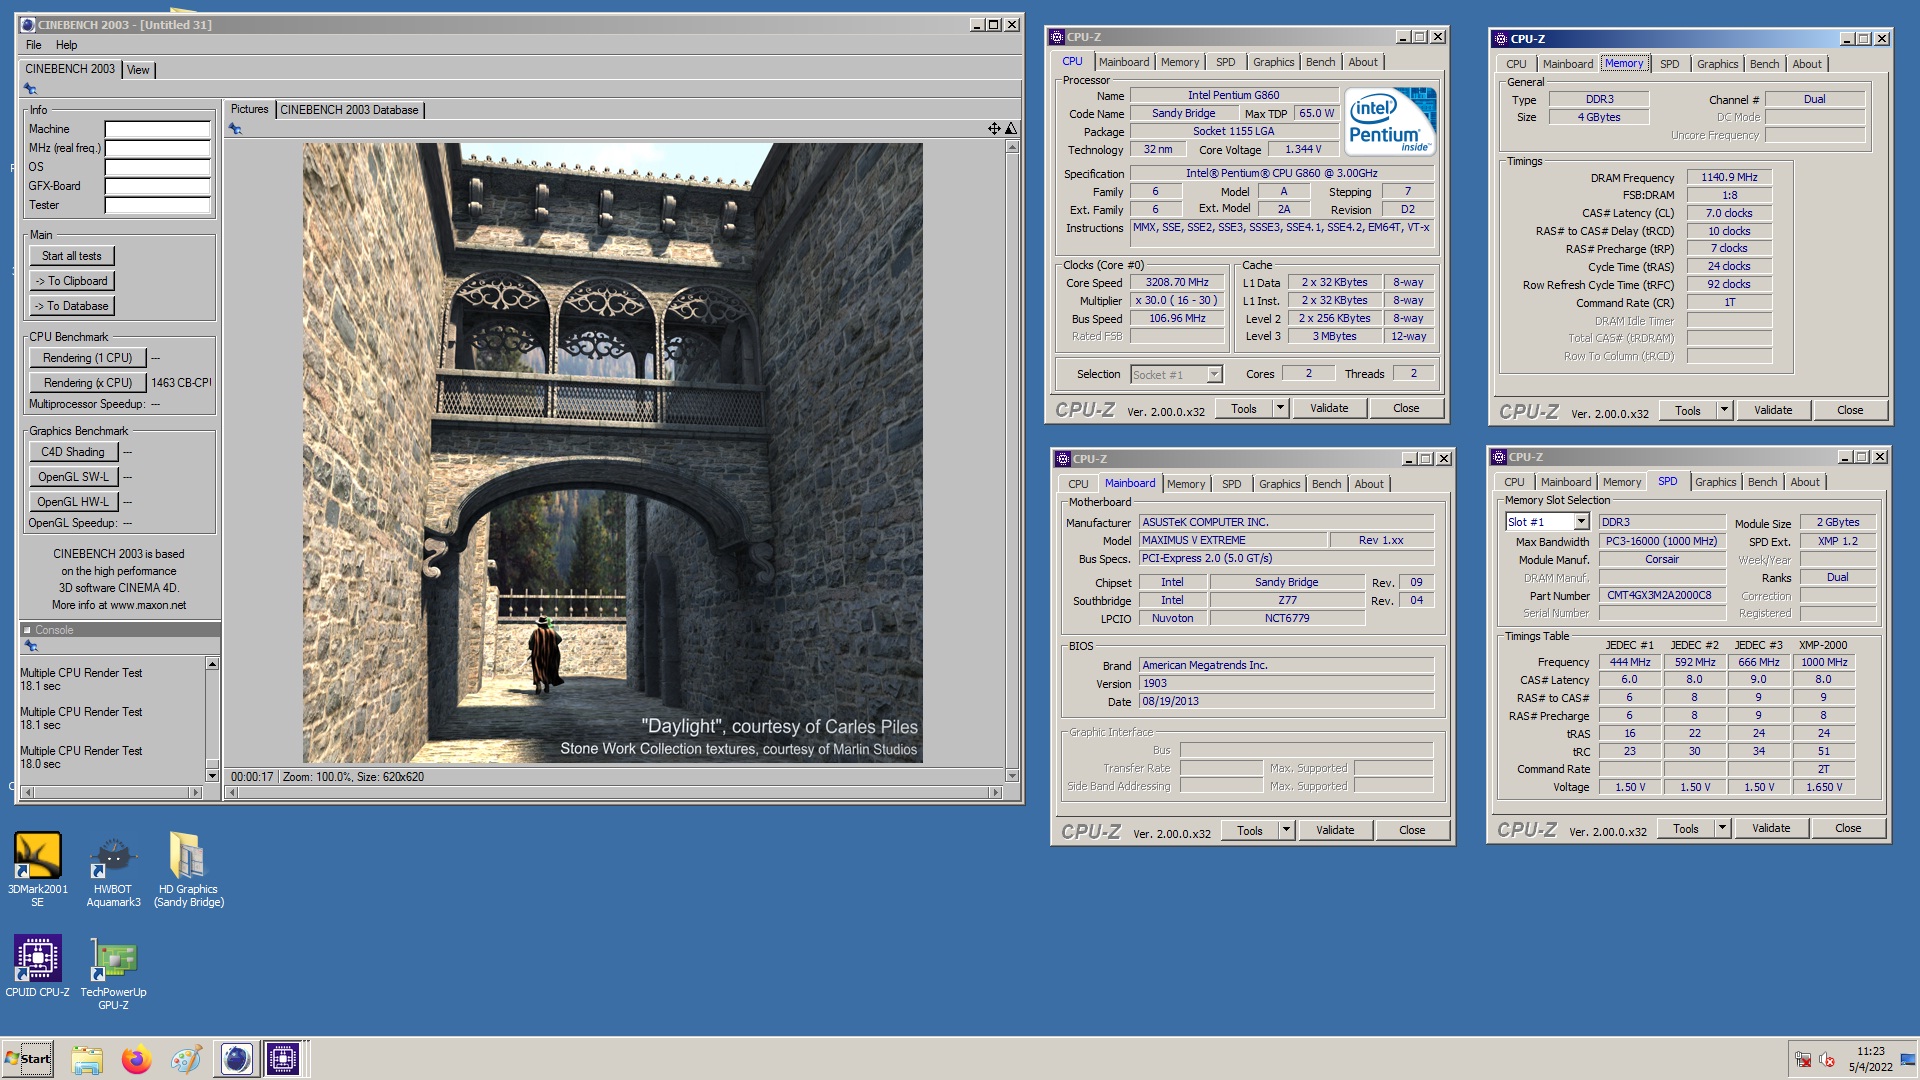Click console horizontal scroll left arrow
1920x1080 pixels.
click(28, 792)
